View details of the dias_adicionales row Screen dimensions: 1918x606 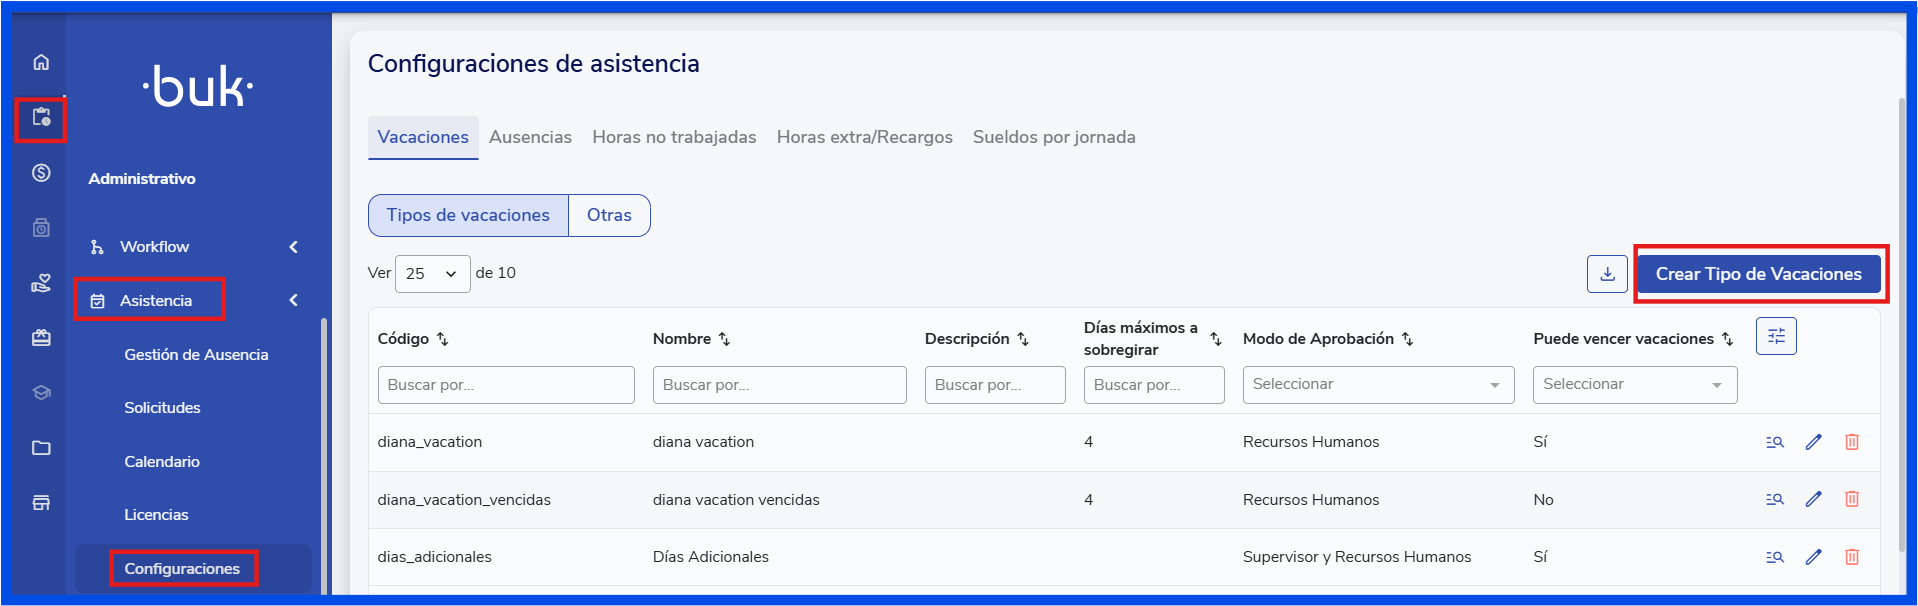point(1775,557)
